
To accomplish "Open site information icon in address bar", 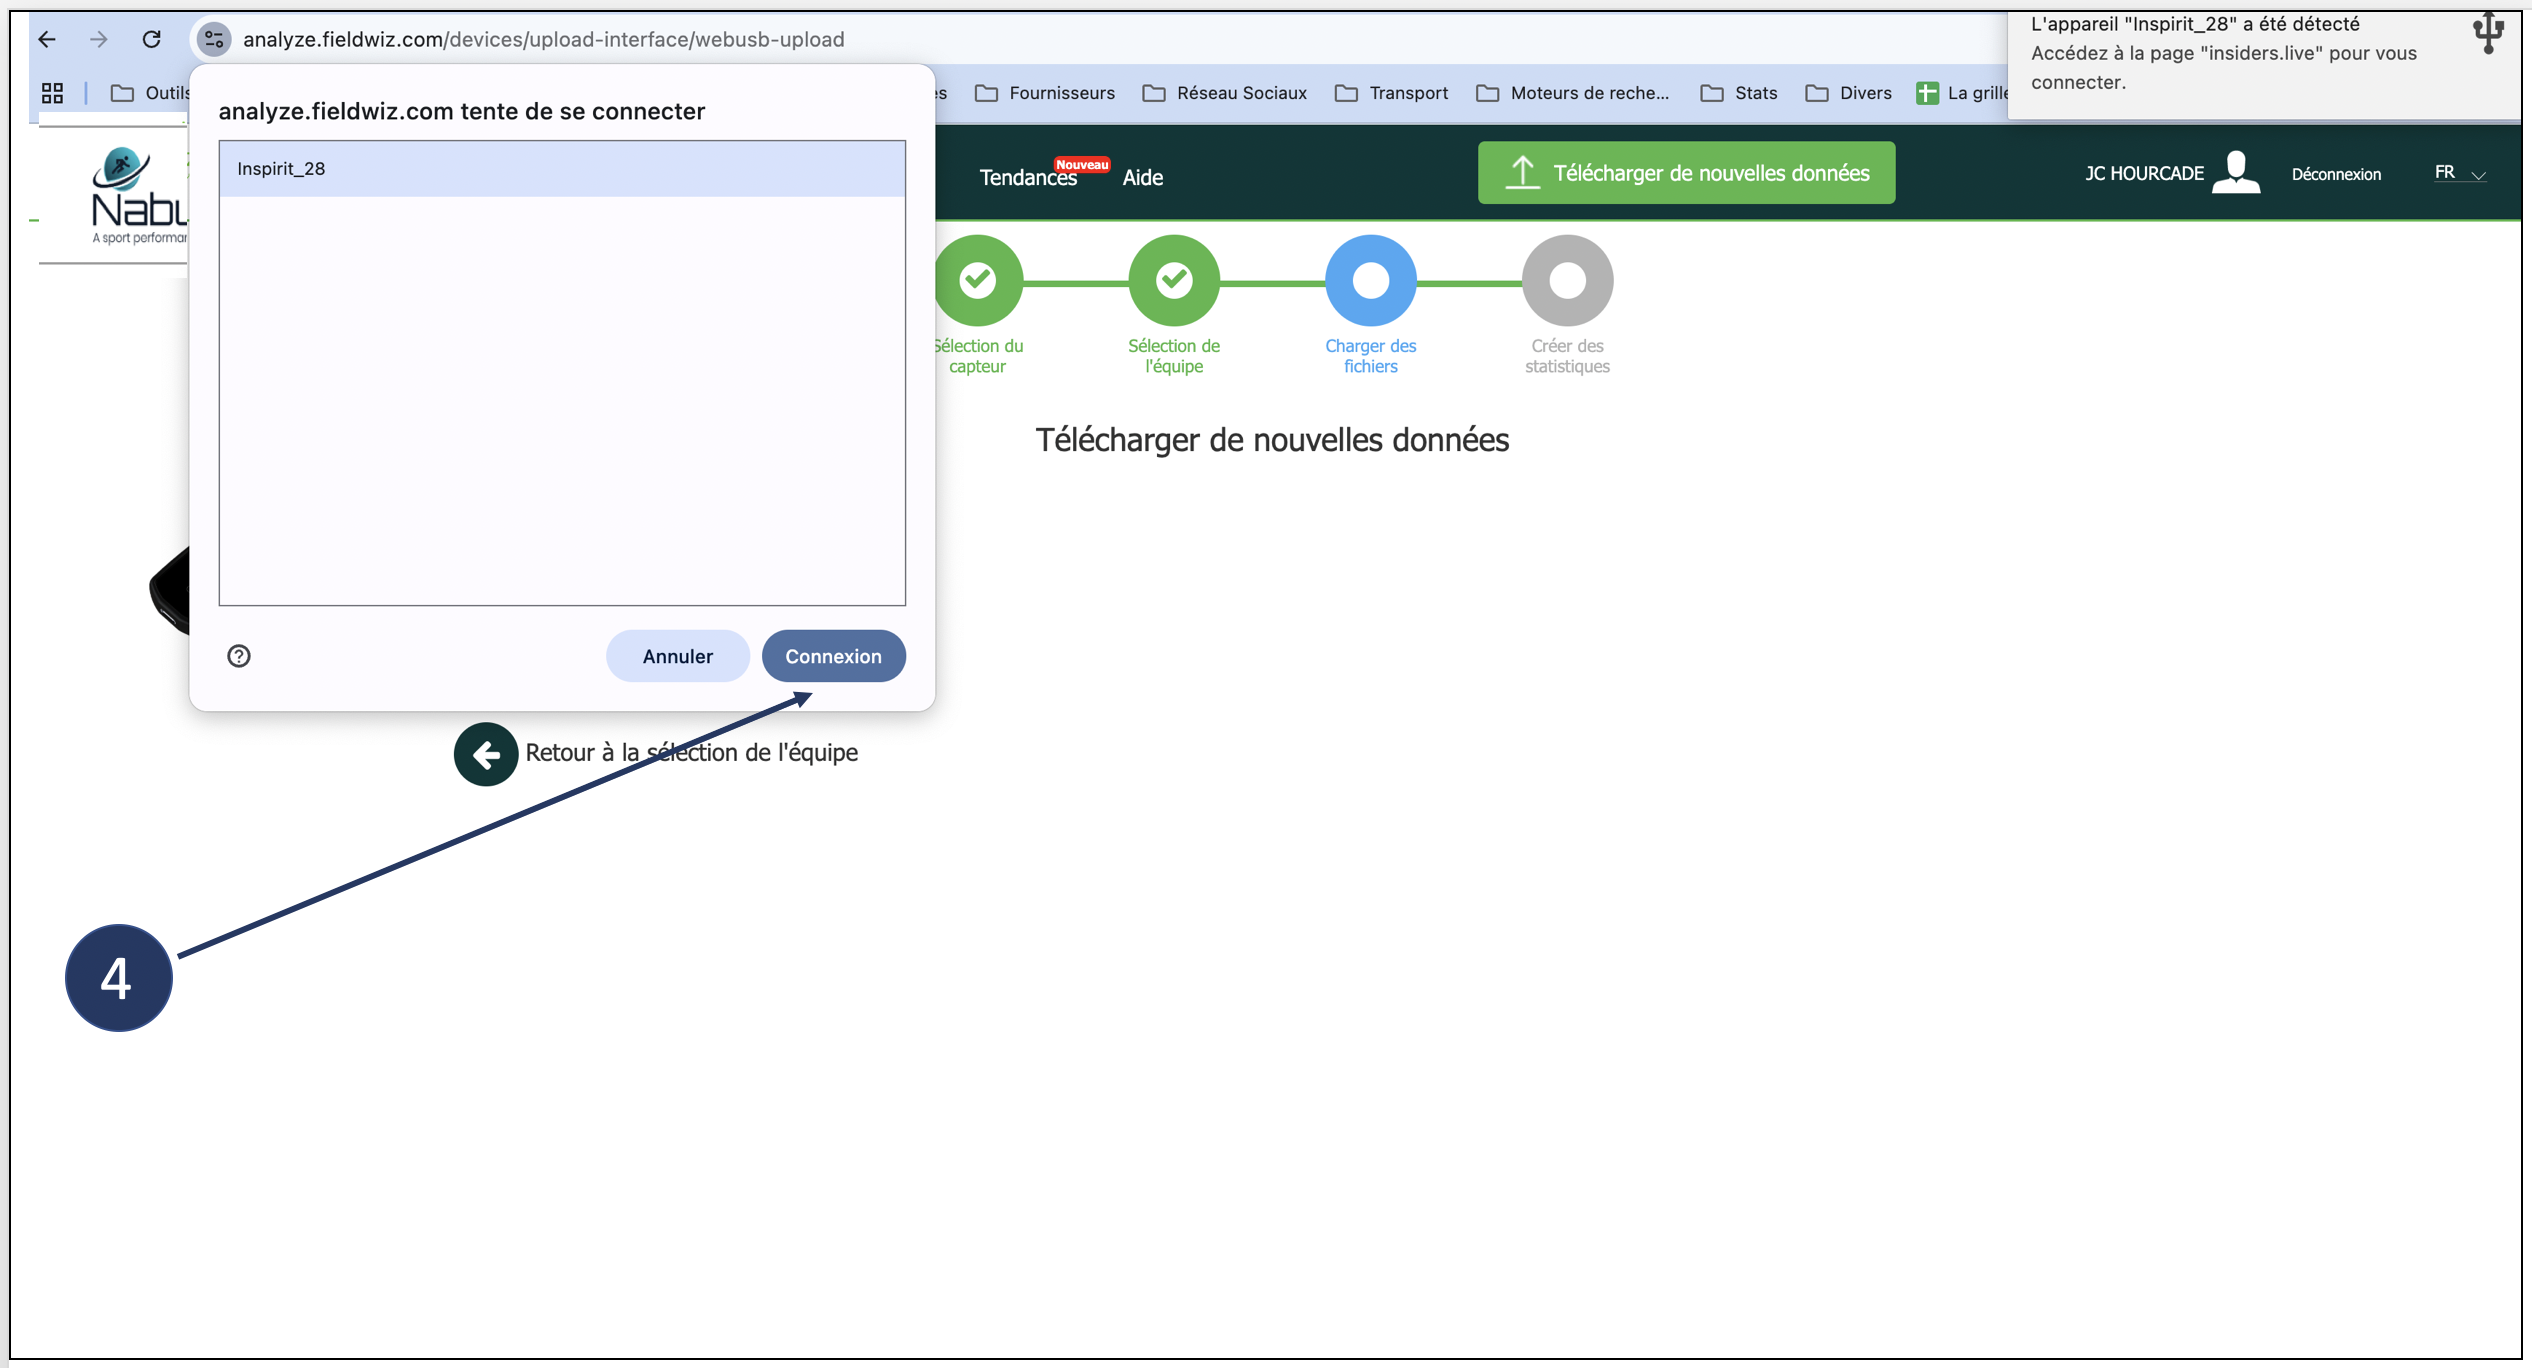I will tap(214, 39).
